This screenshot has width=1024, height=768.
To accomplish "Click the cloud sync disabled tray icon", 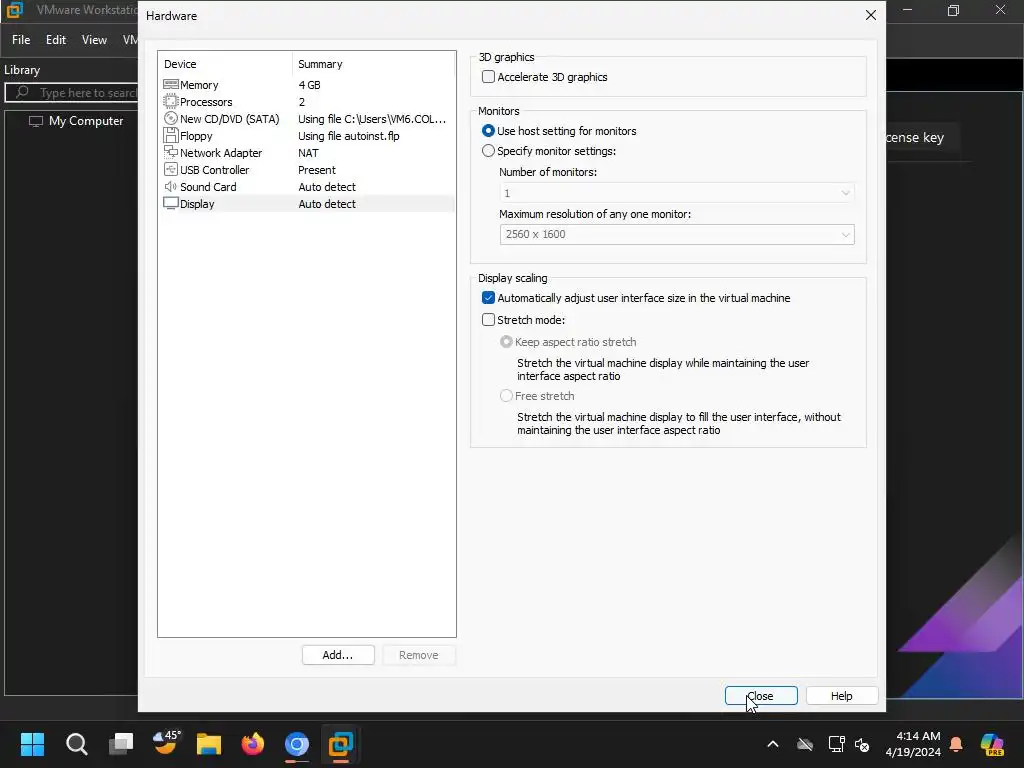I will (805, 744).
